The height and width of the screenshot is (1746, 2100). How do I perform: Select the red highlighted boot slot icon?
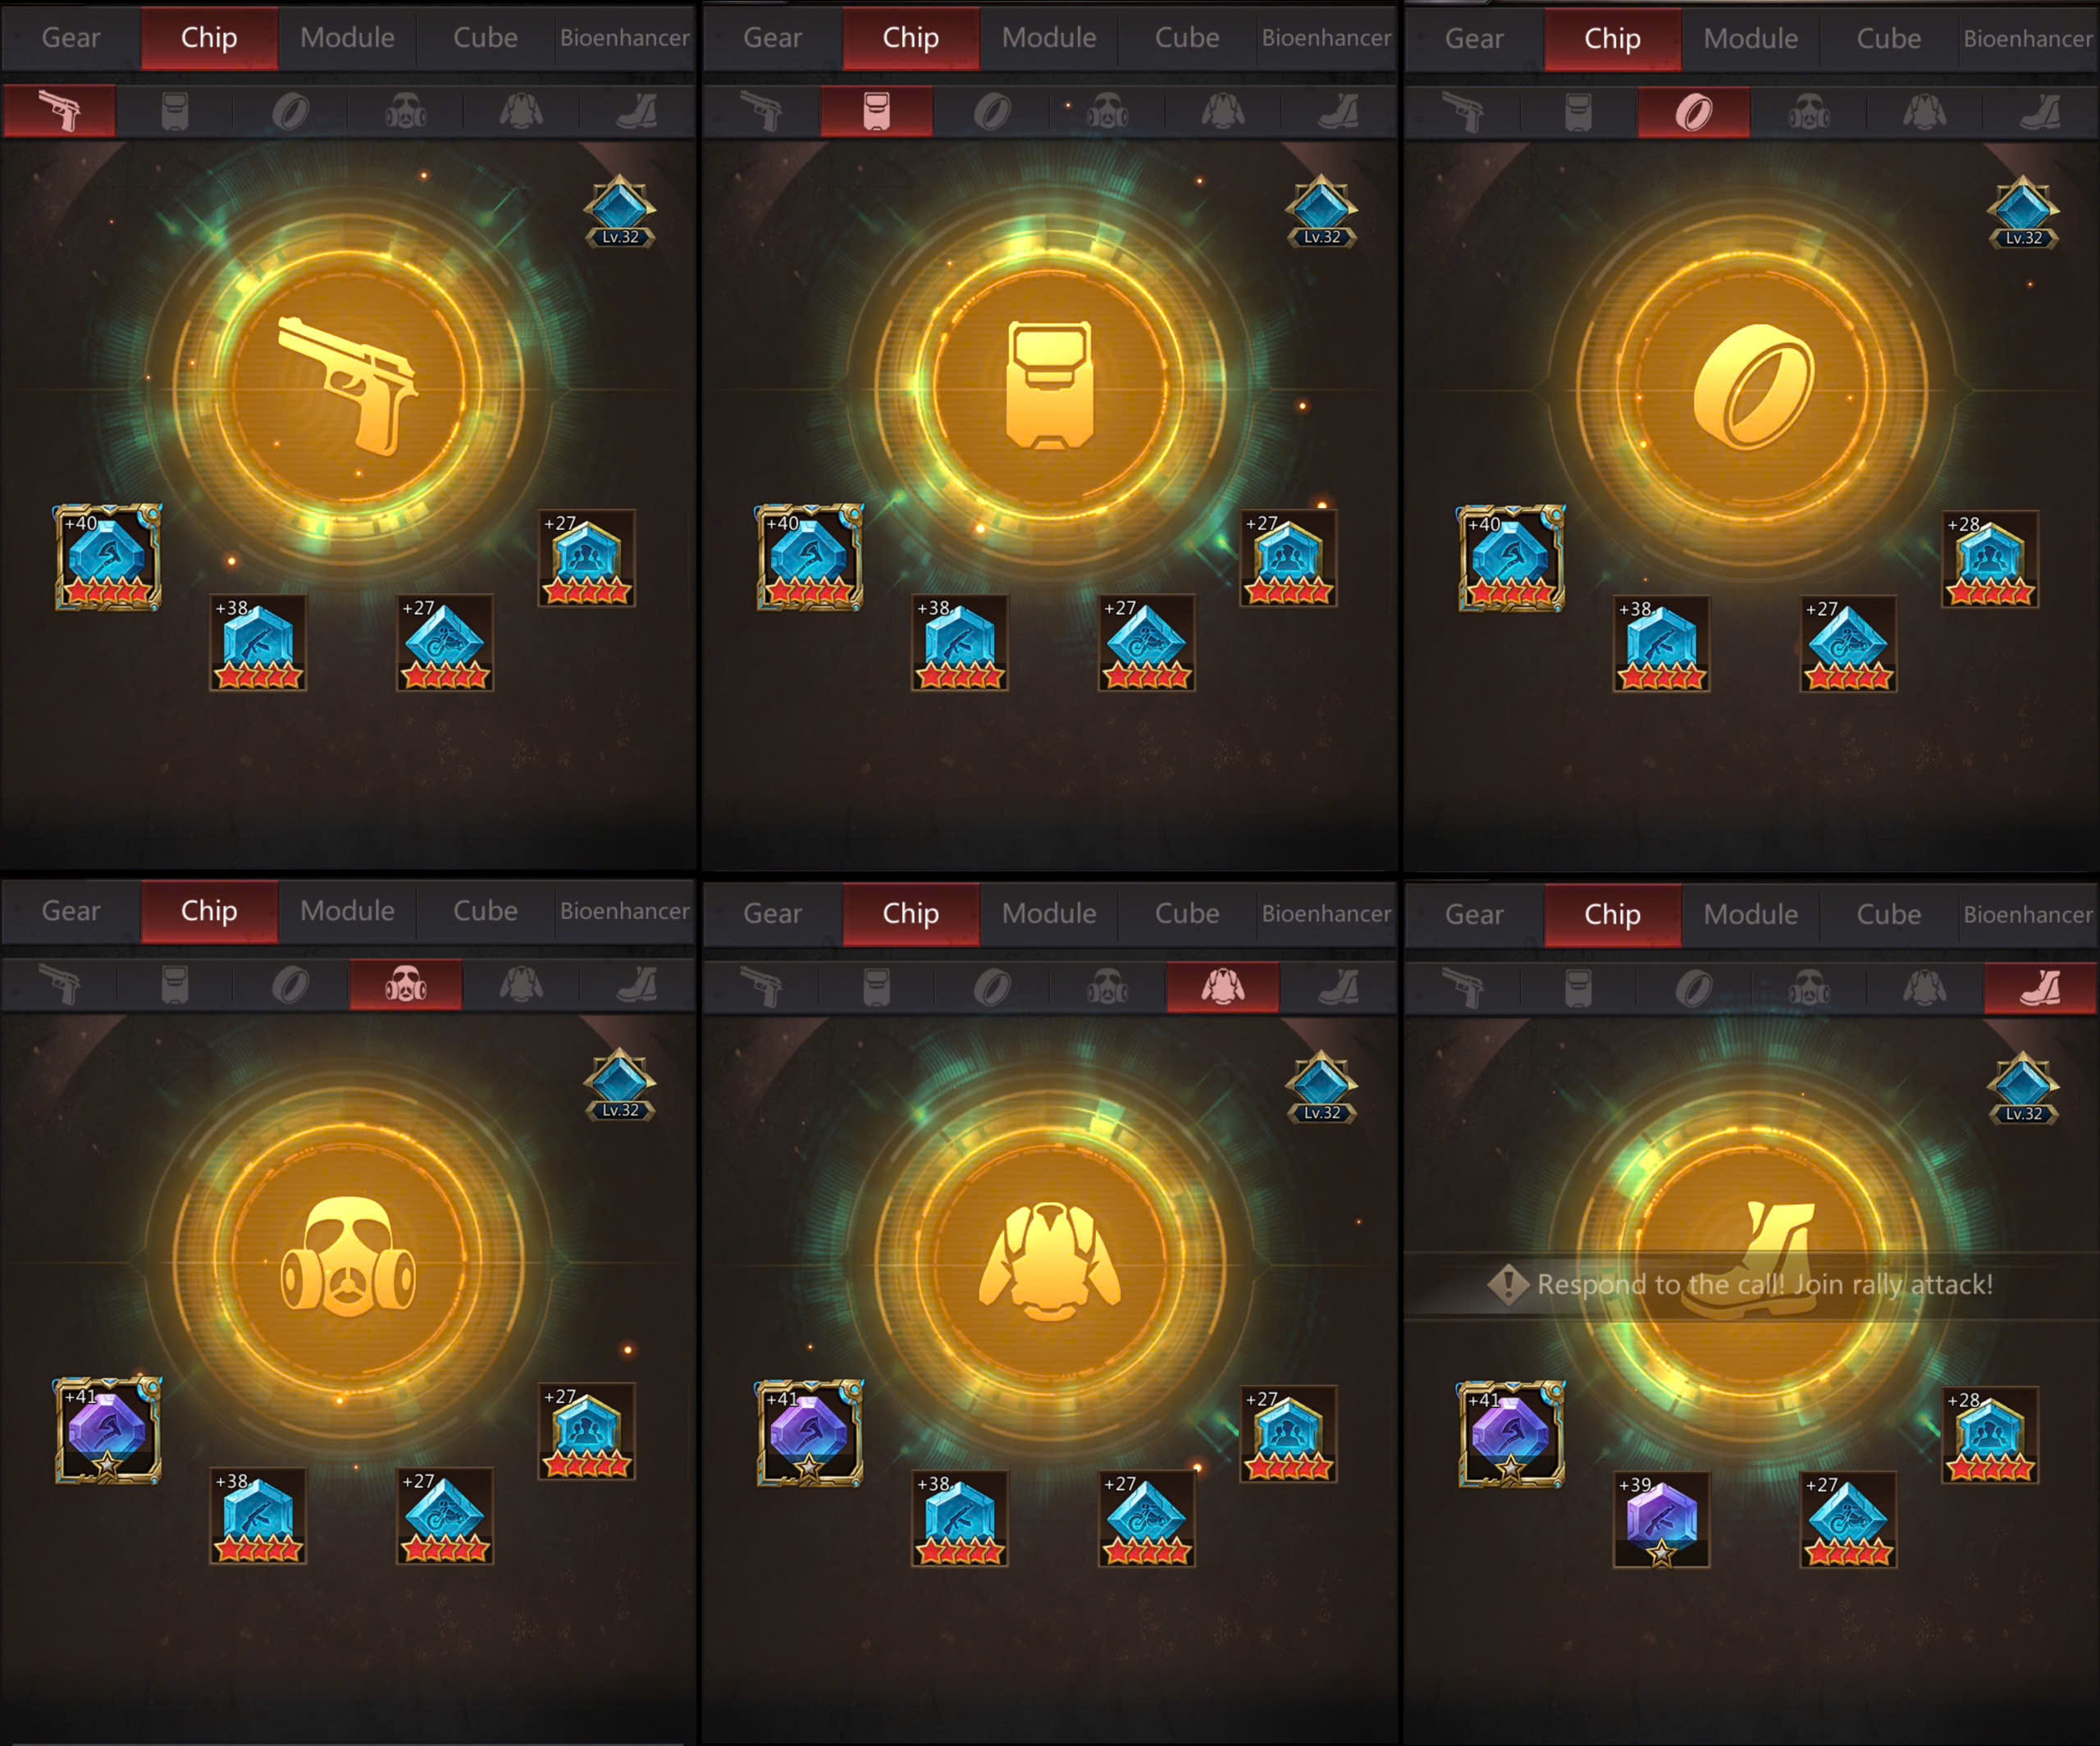click(2040, 988)
